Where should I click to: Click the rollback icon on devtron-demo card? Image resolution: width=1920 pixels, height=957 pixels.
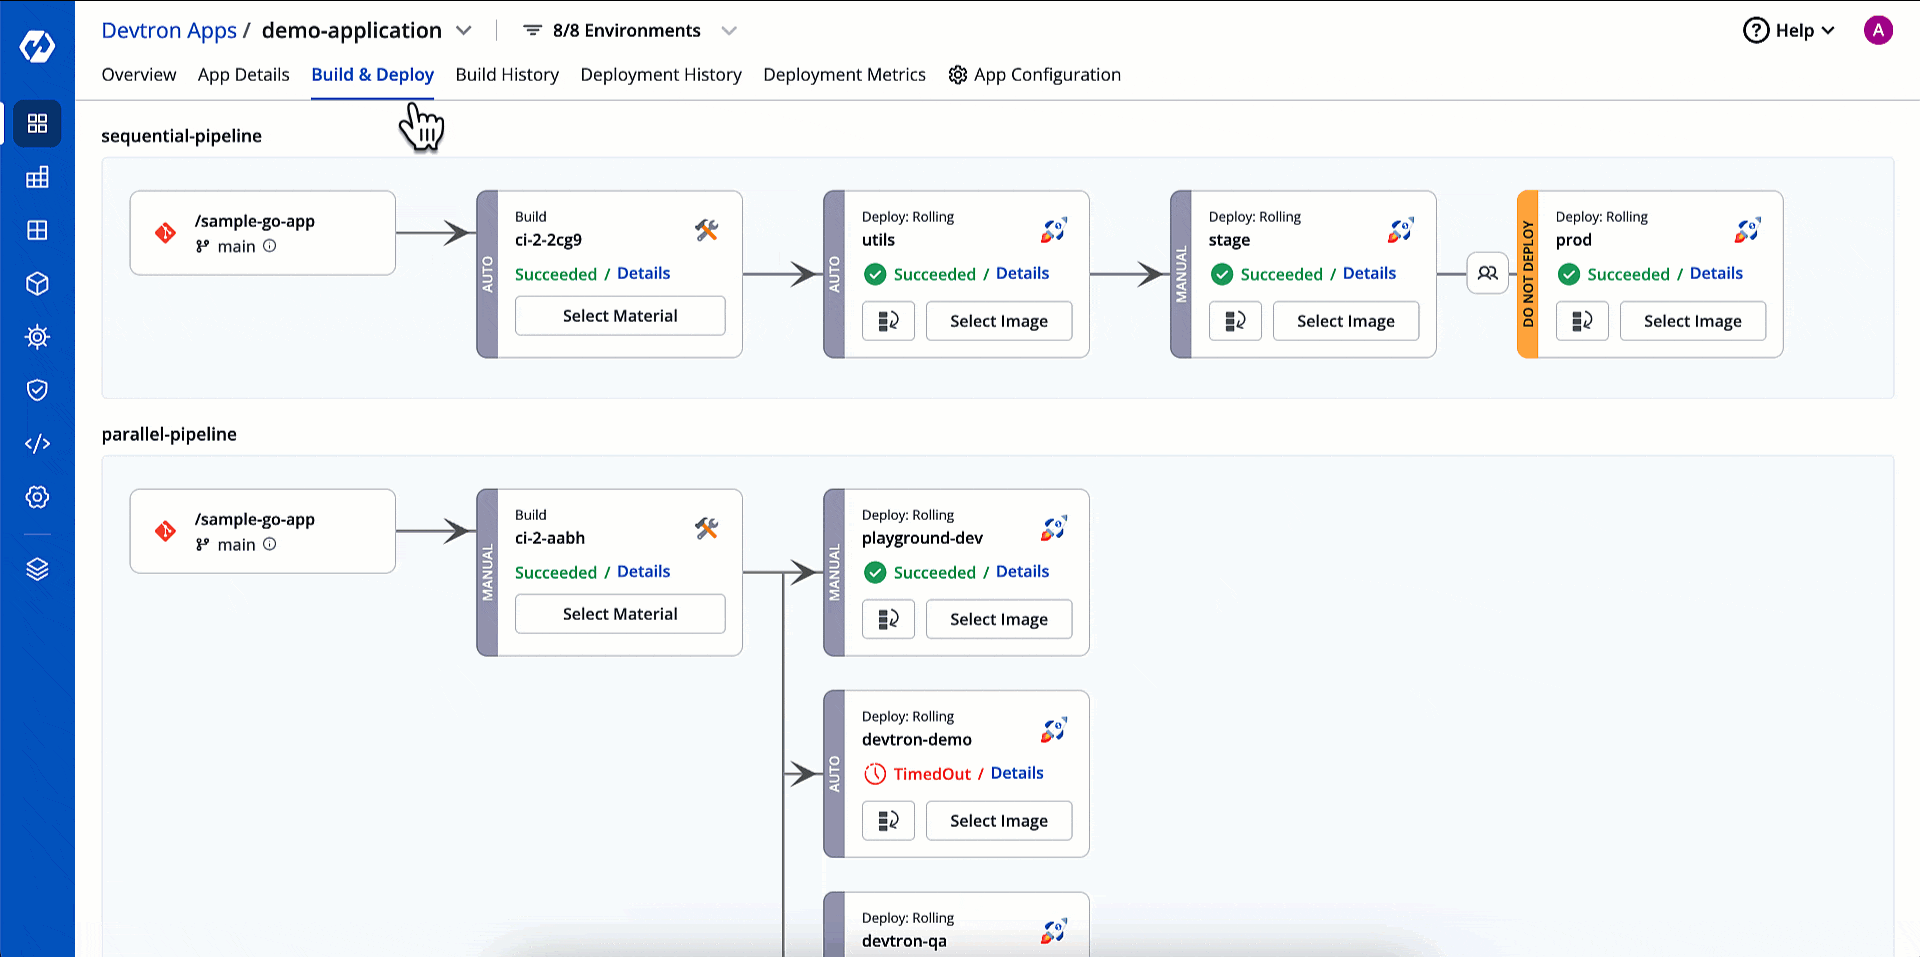click(x=888, y=820)
